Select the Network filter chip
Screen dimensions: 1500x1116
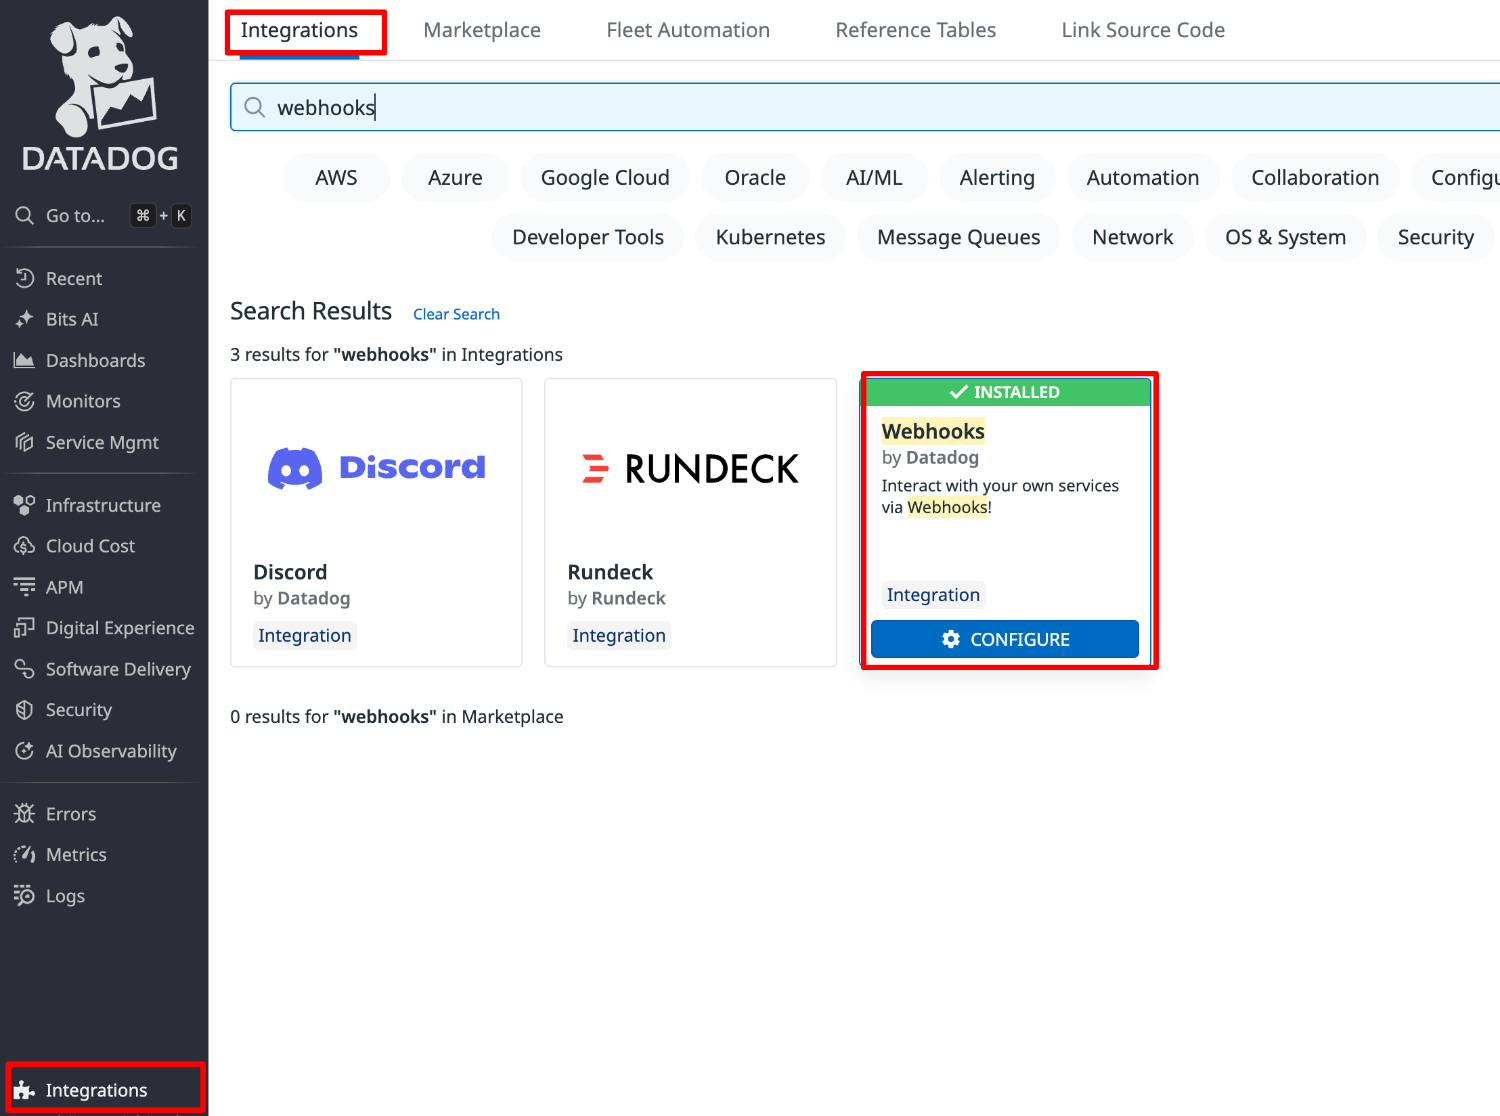(x=1133, y=237)
